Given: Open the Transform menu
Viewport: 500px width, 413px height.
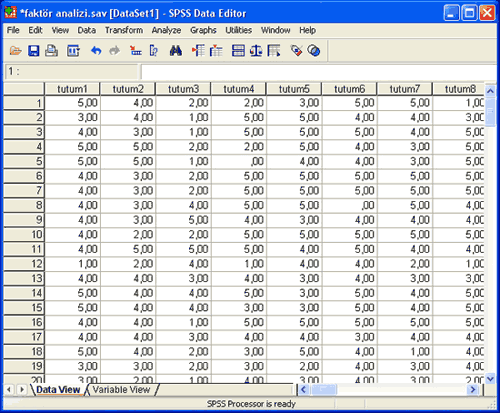Looking at the screenshot, I should [x=124, y=30].
